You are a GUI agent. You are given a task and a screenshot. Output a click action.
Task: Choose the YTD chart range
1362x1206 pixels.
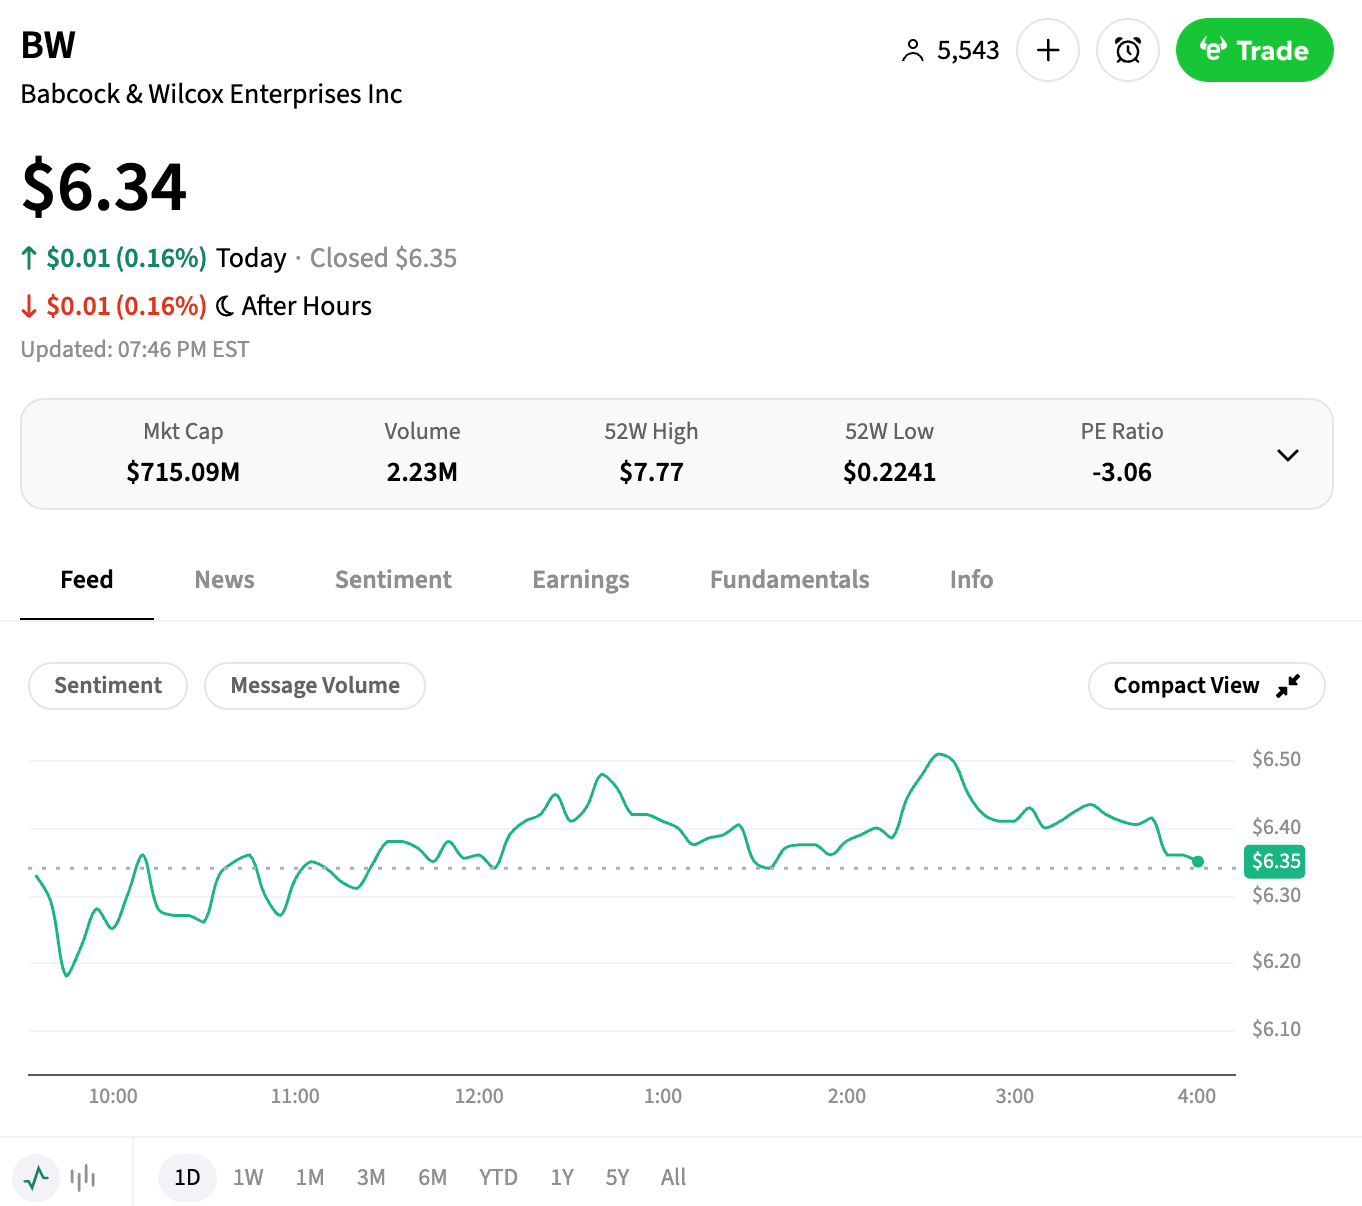point(498,1177)
